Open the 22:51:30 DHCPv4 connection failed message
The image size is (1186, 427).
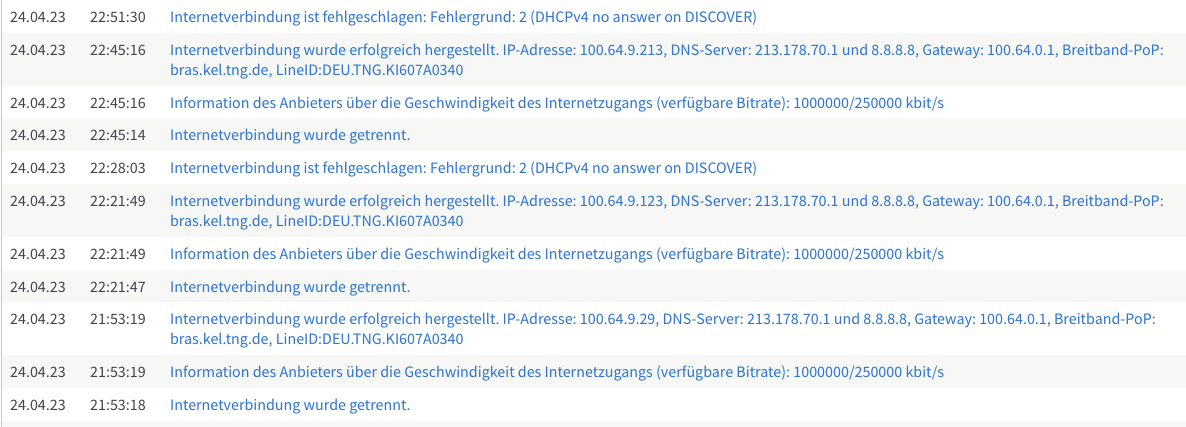[463, 17]
